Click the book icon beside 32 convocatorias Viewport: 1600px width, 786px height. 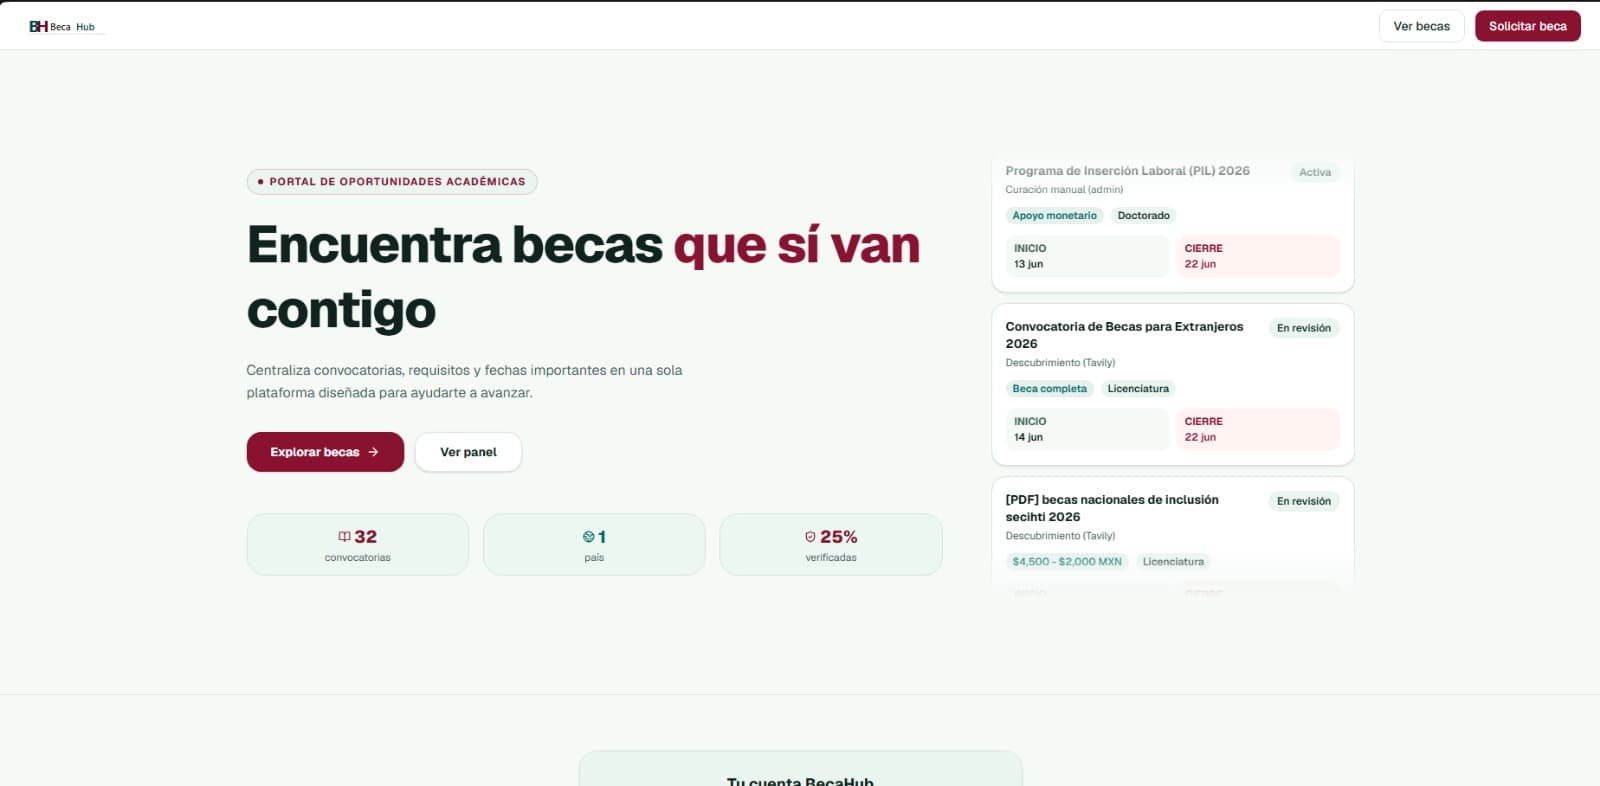(x=344, y=537)
